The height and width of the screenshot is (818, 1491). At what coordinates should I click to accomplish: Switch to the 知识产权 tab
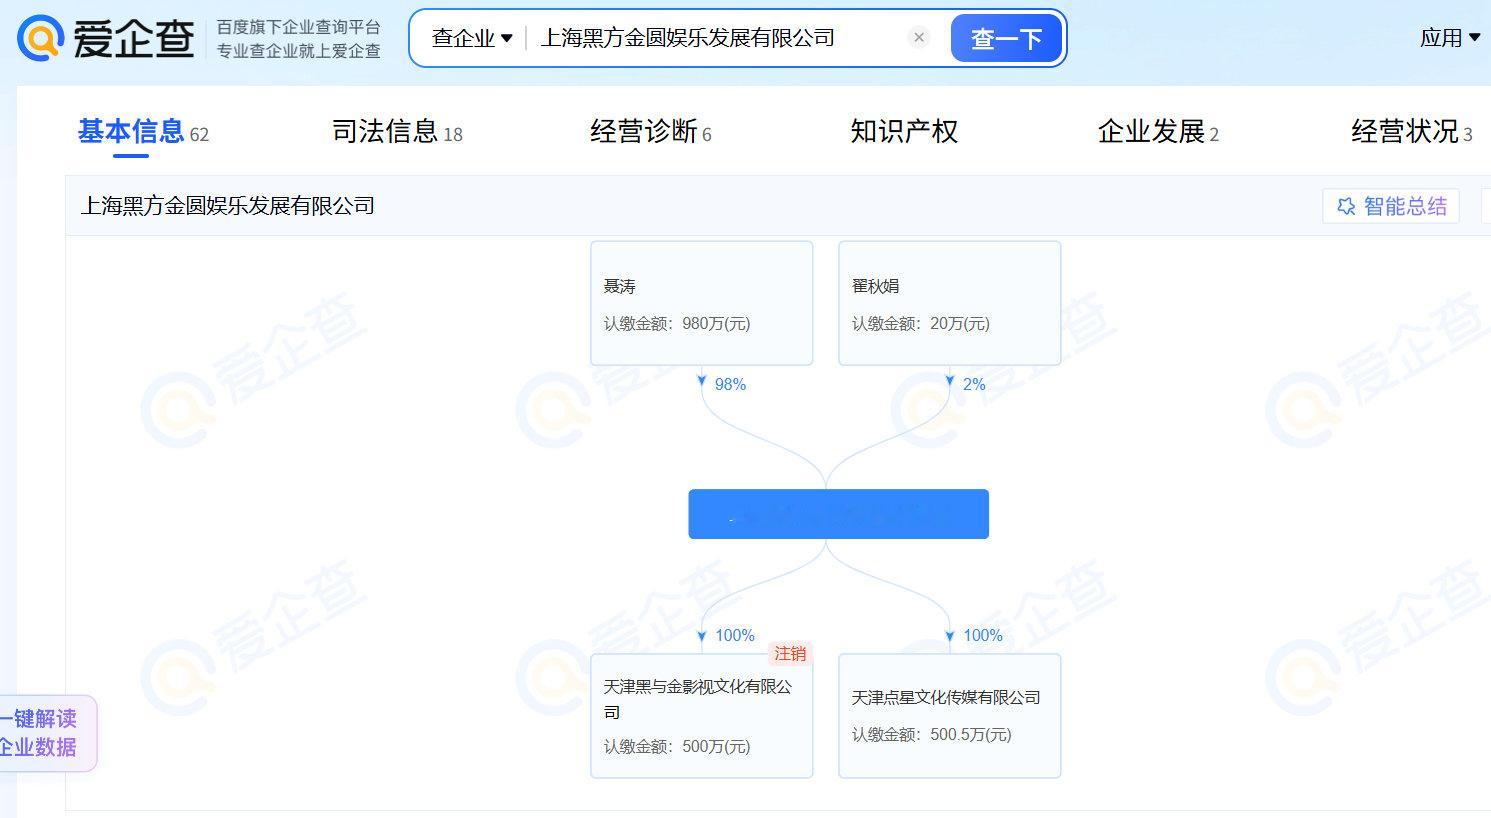pyautogui.click(x=904, y=131)
